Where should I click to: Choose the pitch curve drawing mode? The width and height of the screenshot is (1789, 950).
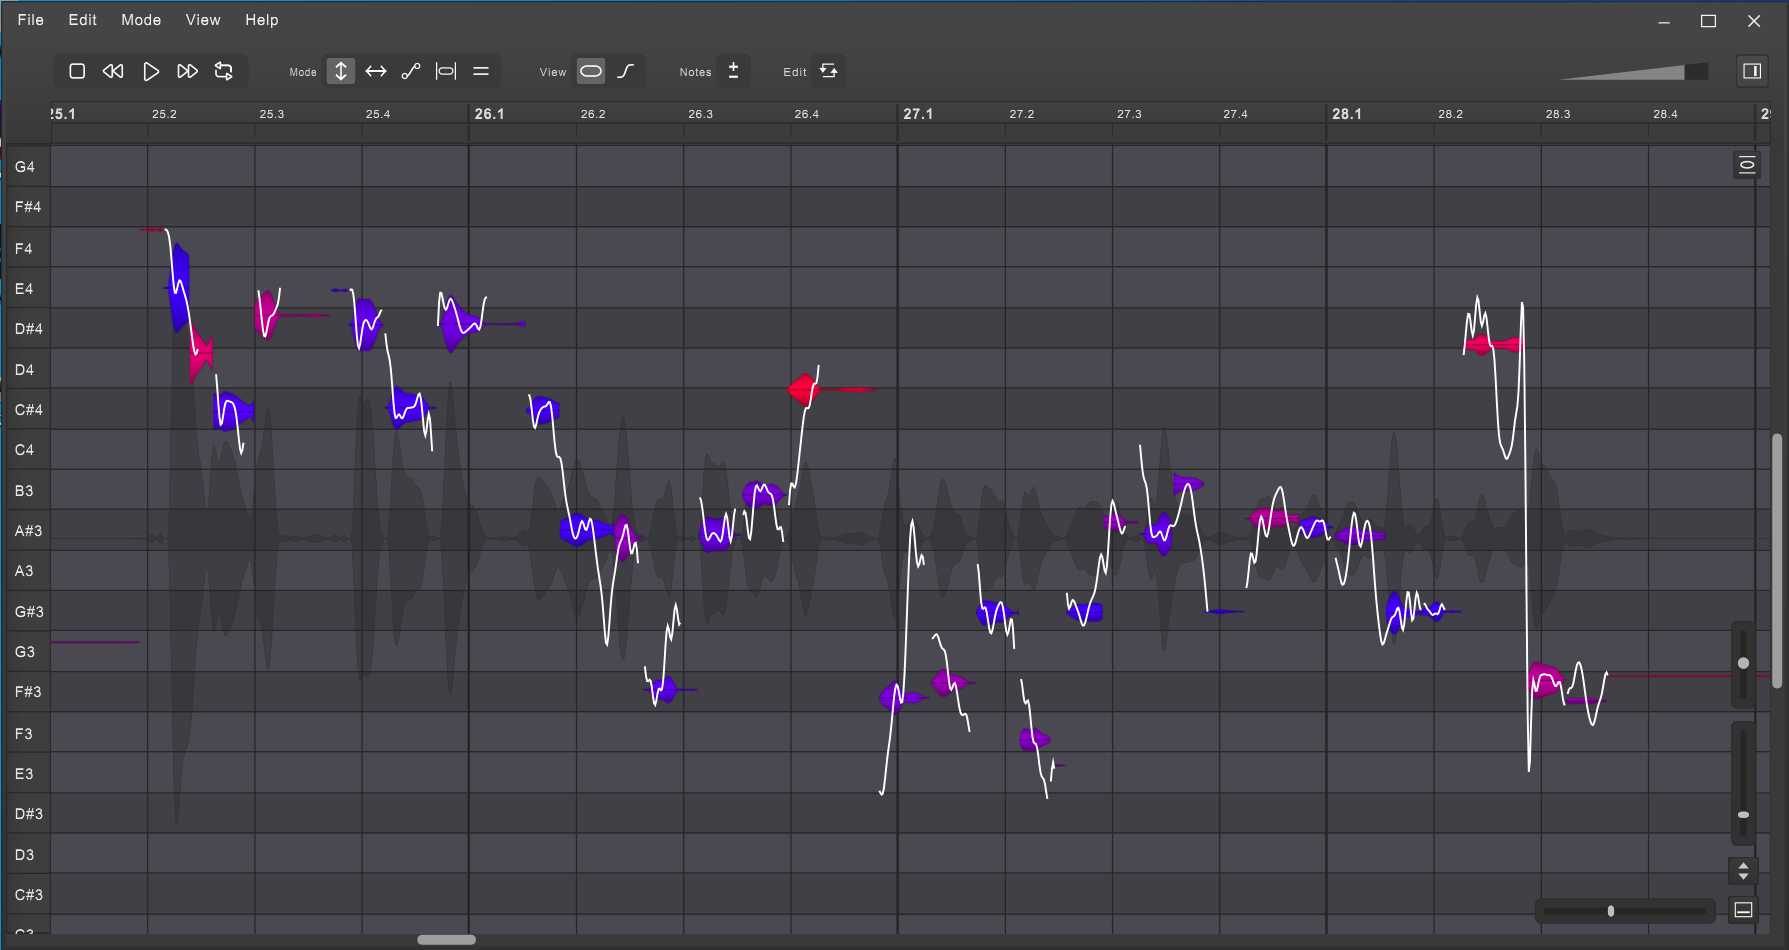(x=411, y=71)
